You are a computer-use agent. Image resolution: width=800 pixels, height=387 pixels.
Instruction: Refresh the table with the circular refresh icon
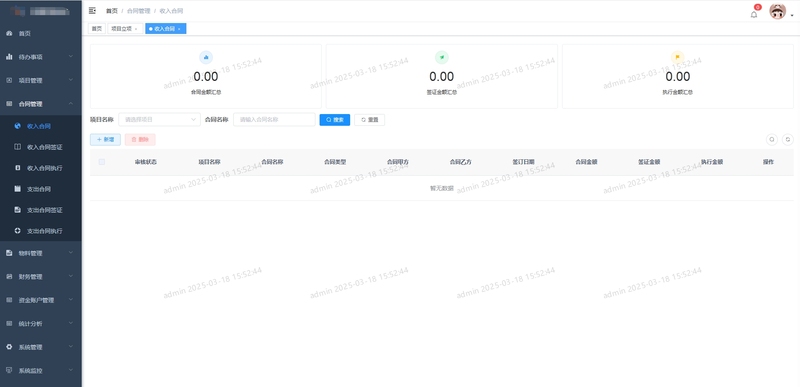[x=788, y=139]
